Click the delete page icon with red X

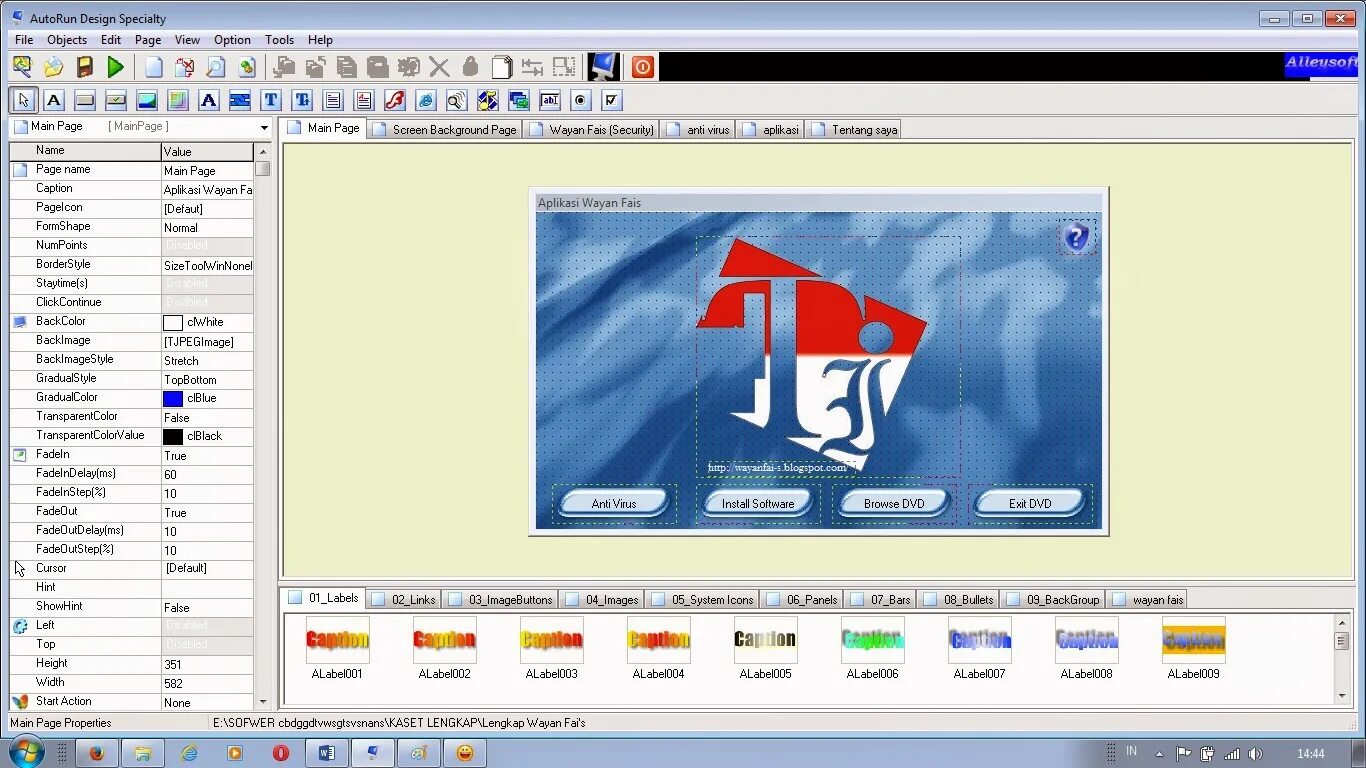(x=184, y=67)
